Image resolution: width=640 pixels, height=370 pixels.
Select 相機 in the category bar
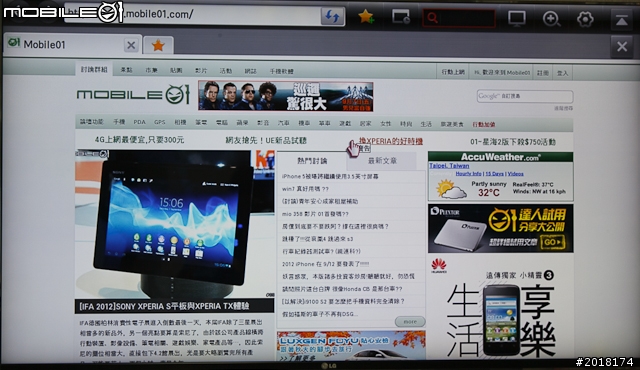(x=180, y=122)
